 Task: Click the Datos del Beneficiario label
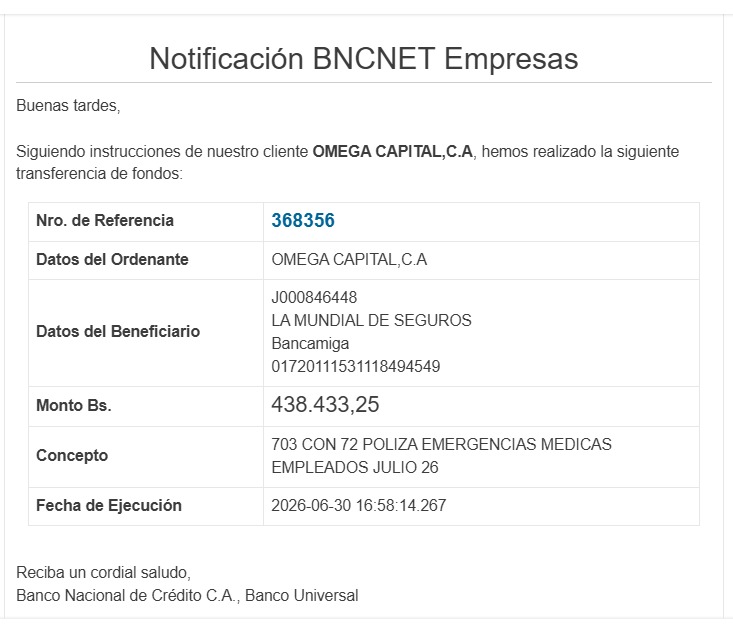pos(118,332)
